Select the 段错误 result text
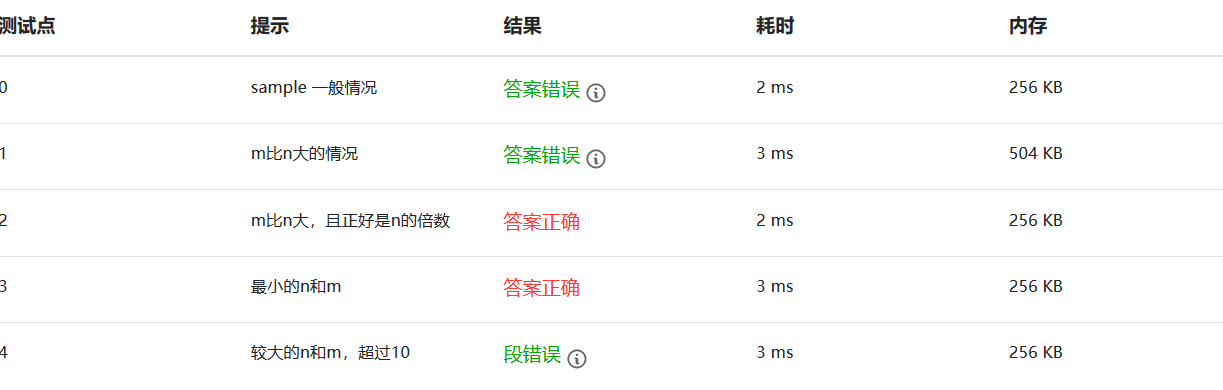Image resolution: width=1223 pixels, height=390 pixels. click(x=532, y=354)
